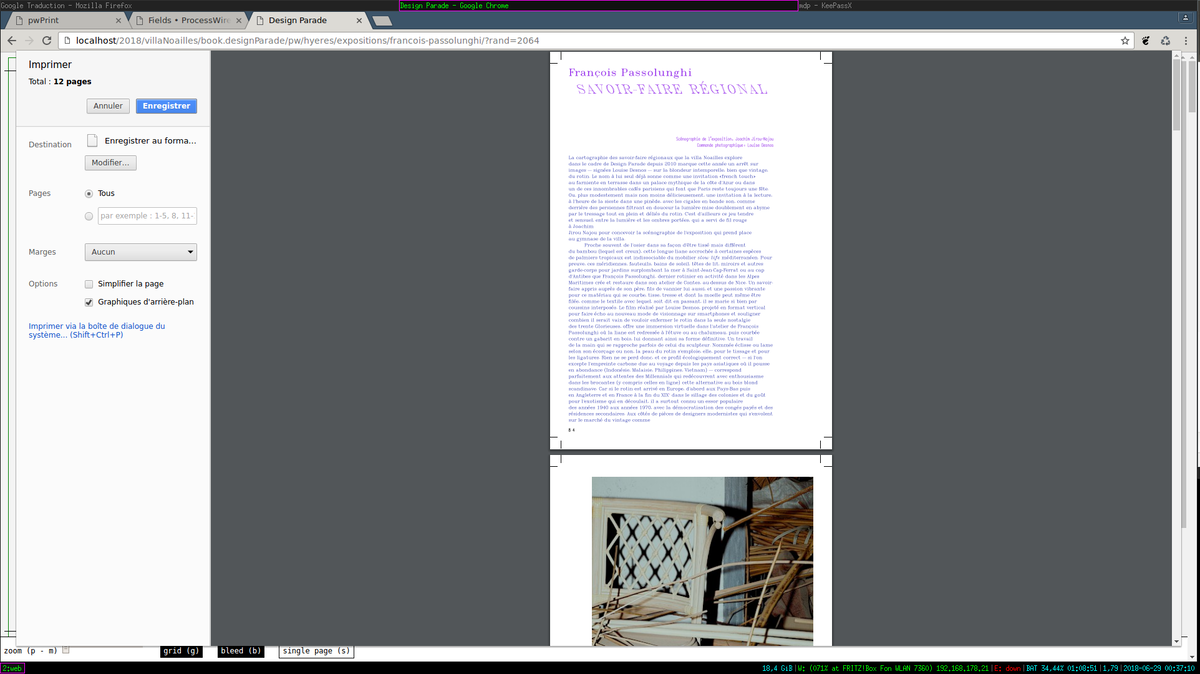Image resolution: width=1200 pixels, height=674 pixels.
Task: Open a new tab with the new tab button
Action: pyautogui.click(x=382, y=20)
